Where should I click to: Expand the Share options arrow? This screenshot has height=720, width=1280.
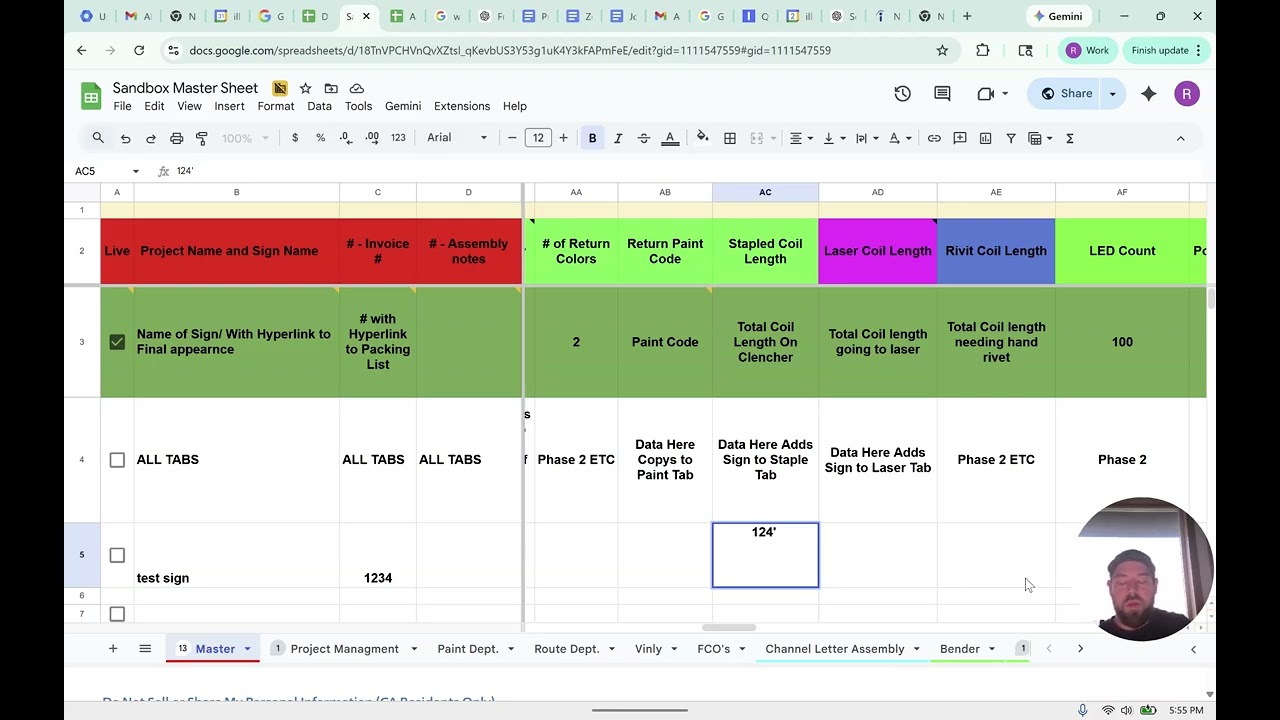click(1112, 94)
